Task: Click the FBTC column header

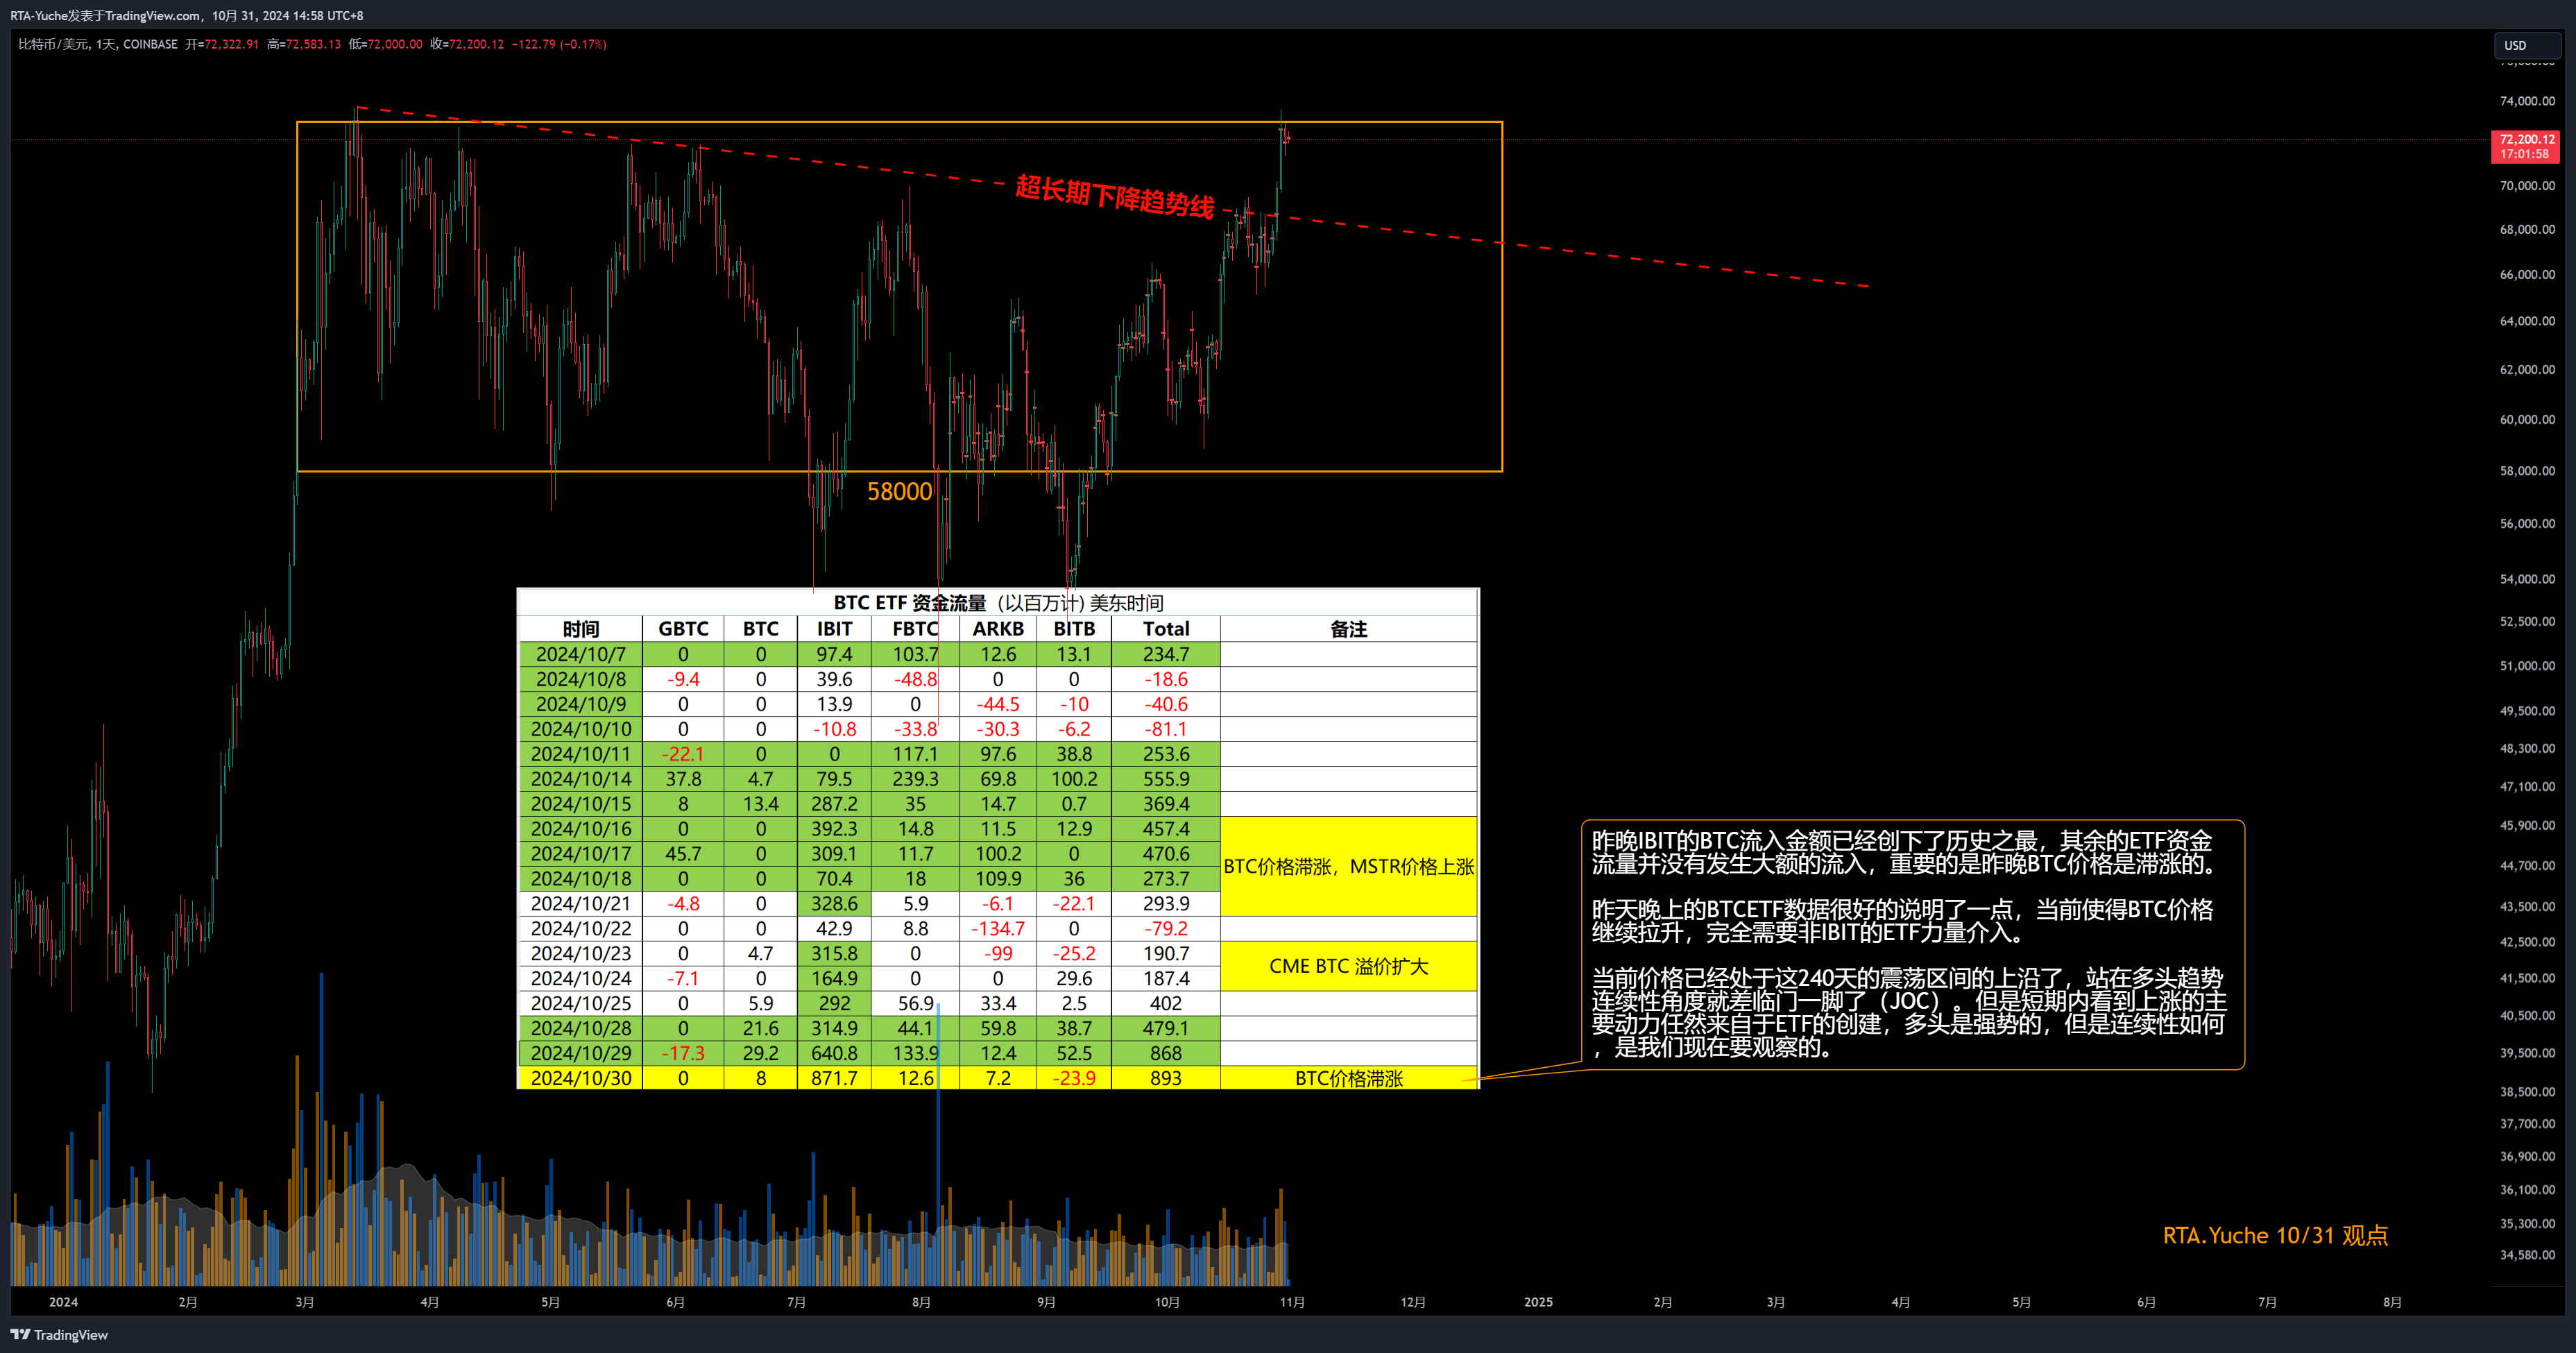Action: pyautogui.click(x=915, y=629)
